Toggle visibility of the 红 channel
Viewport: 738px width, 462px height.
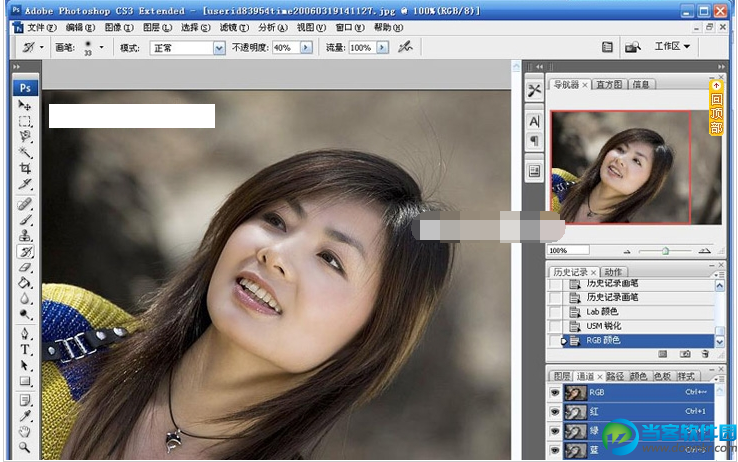coord(554,411)
